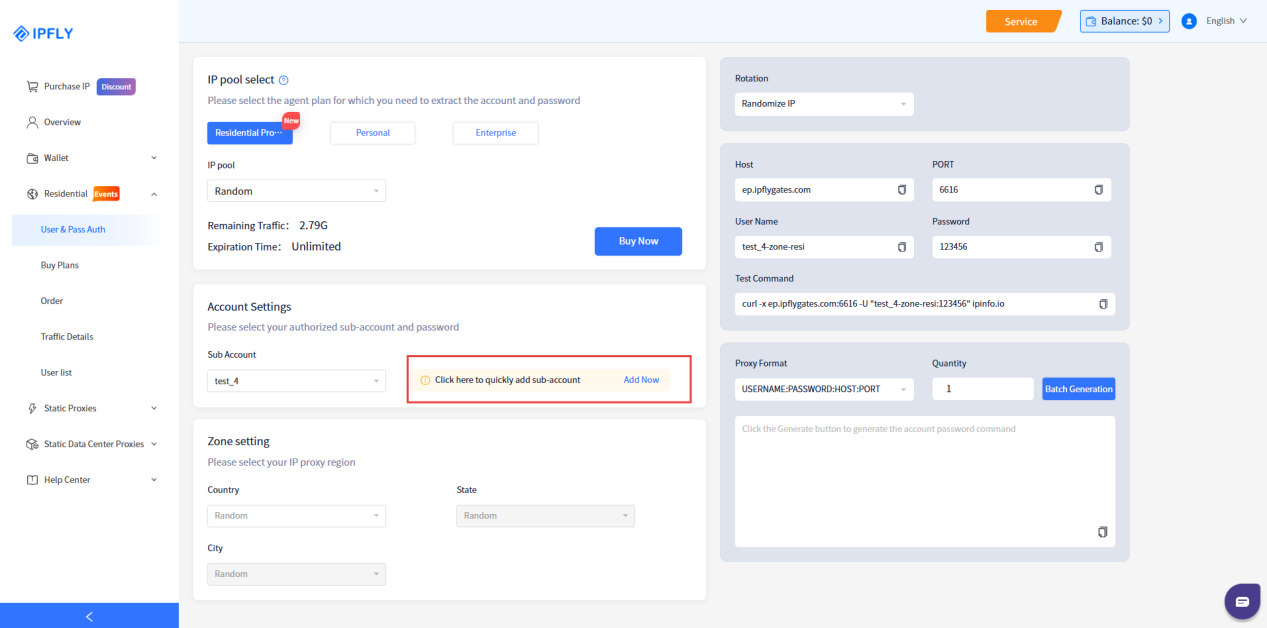Select the Enterprise plan option
Screen dimensions: 1267x628
(496, 133)
